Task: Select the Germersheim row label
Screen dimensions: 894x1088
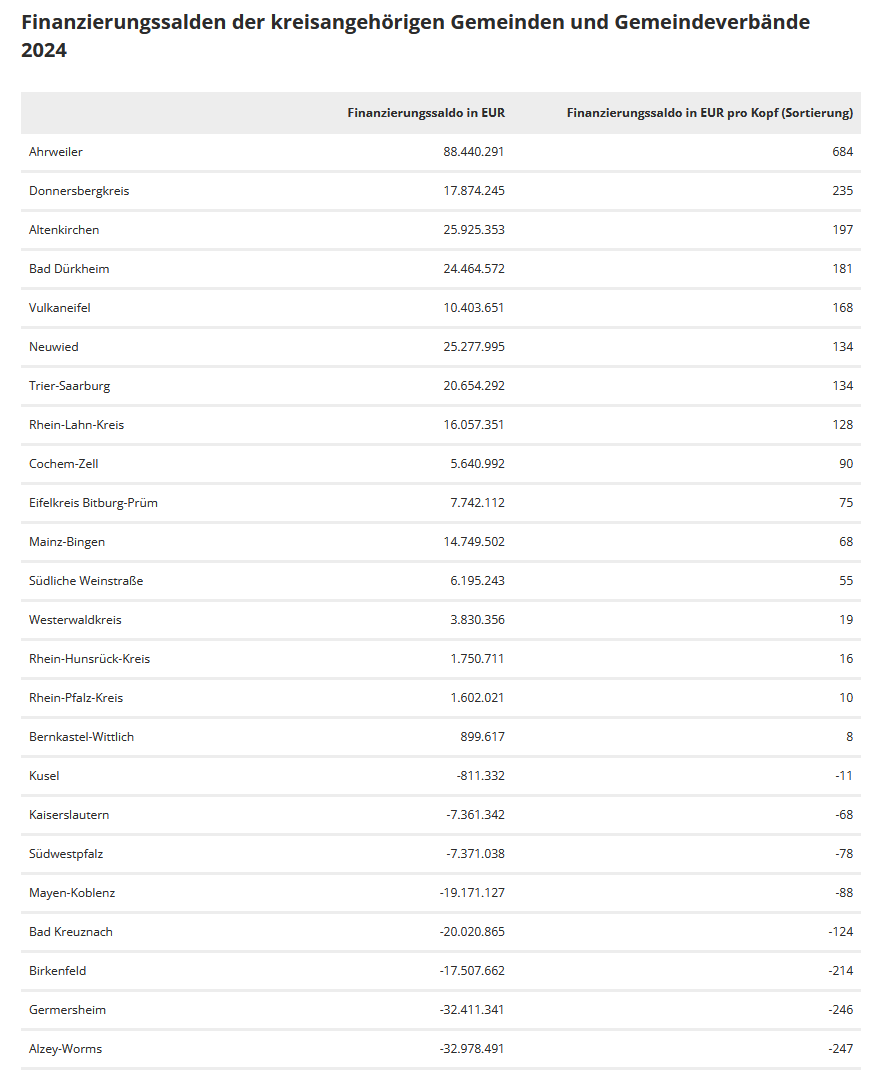Action: [67, 1010]
